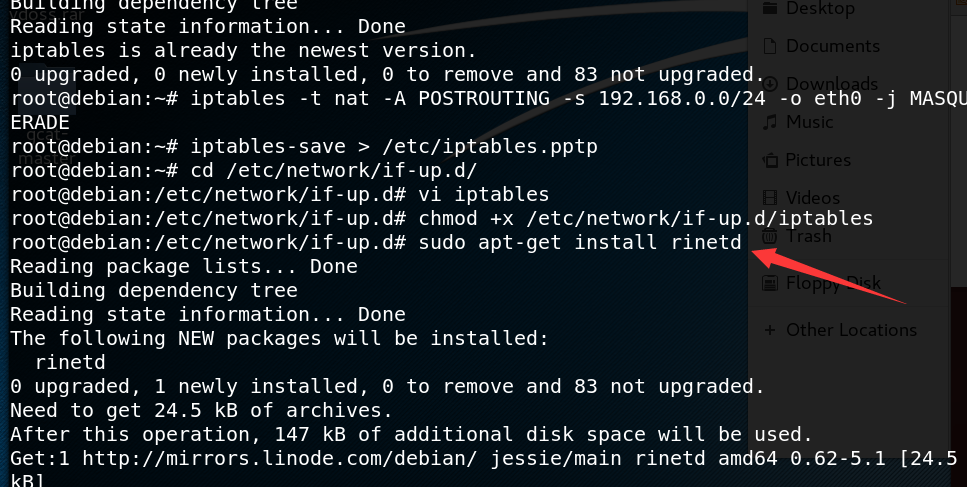Click the Downloads arrow icon
This screenshot has width=967, height=487.
click(x=770, y=84)
